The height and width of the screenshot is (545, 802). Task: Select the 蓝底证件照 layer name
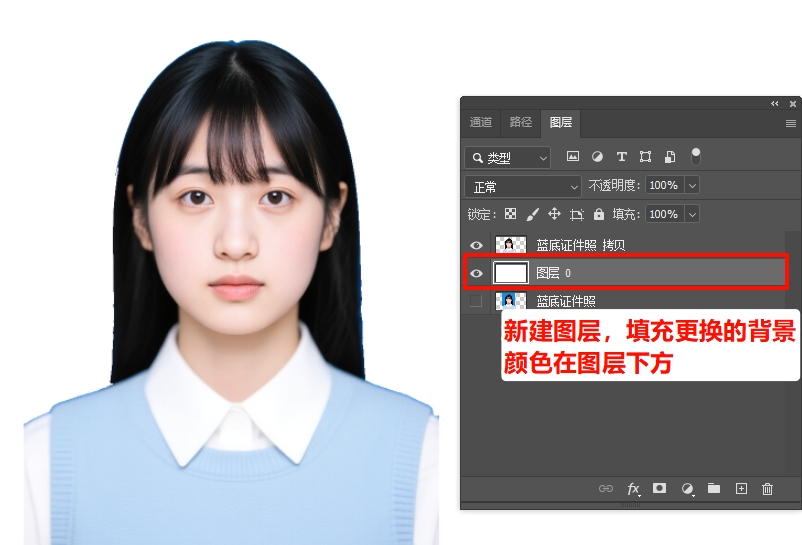[566, 302]
